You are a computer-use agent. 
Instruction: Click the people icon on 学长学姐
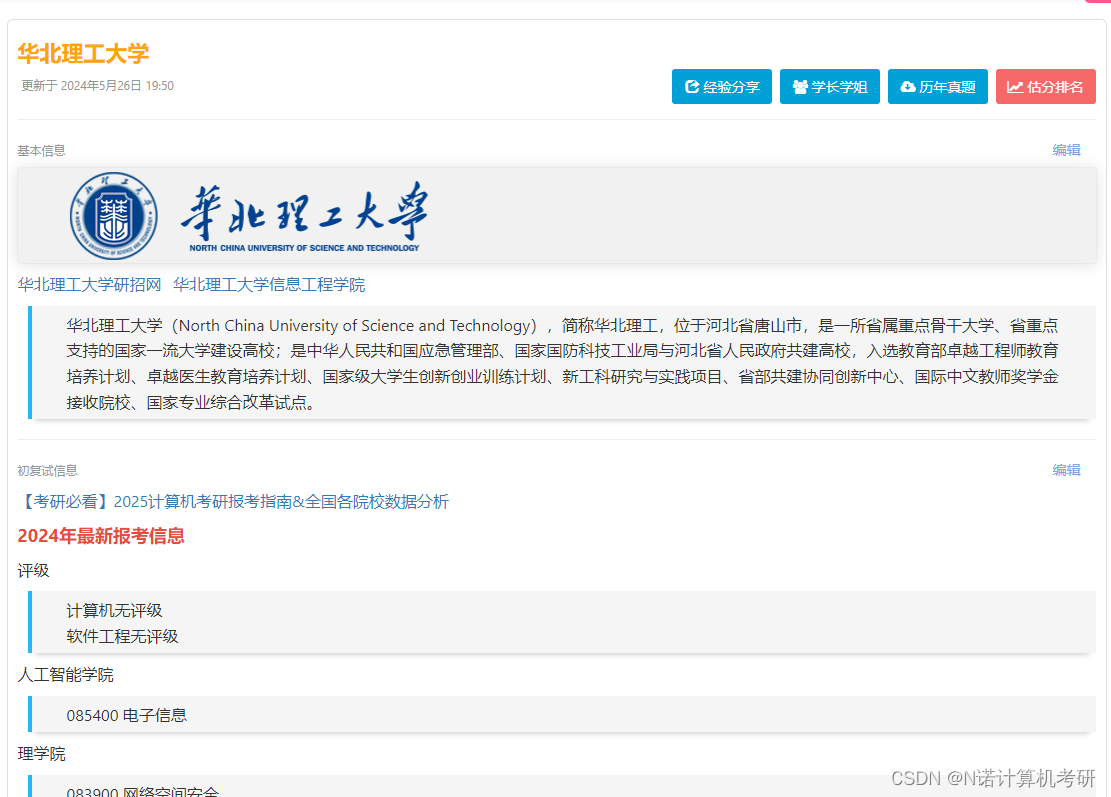tap(800, 86)
